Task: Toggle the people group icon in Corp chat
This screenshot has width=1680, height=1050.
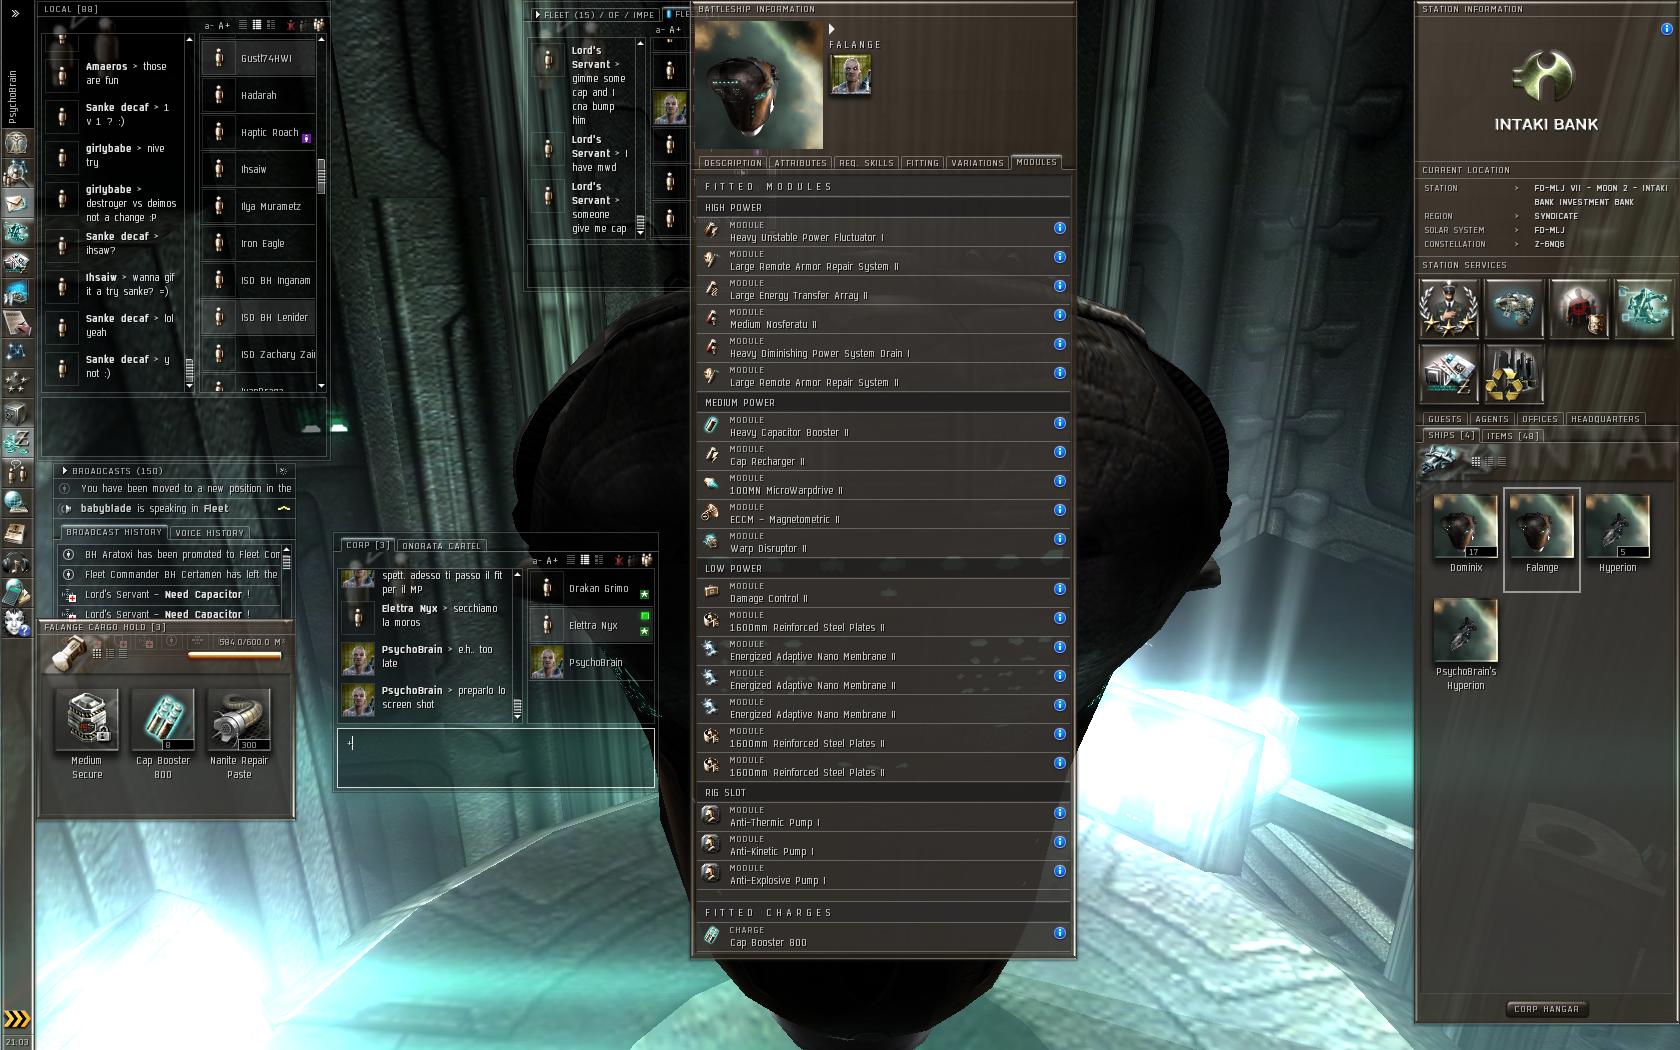Action: 646,560
